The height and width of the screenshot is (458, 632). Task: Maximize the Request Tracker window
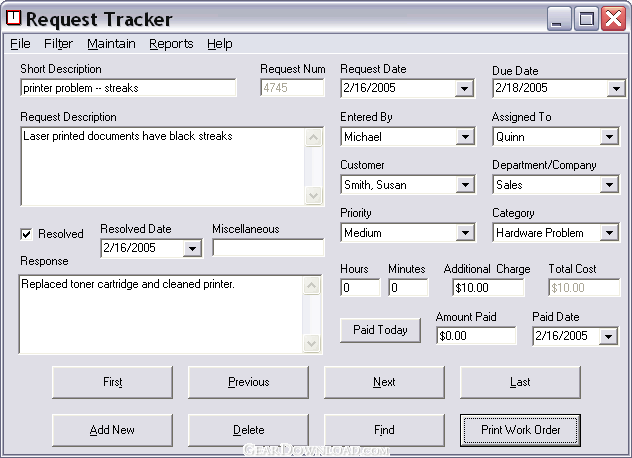[x=586, y=19]
